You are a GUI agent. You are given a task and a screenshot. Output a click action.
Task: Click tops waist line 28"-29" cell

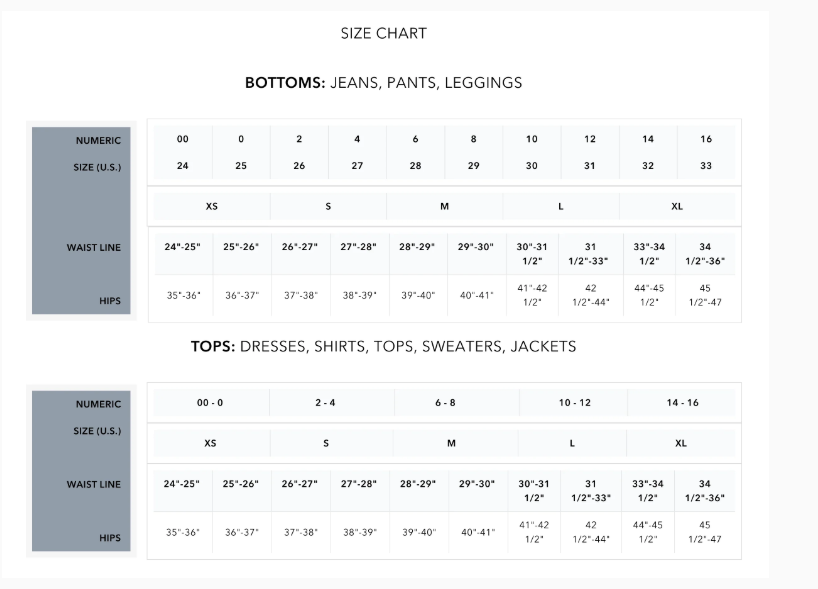[x=418, y=491]
